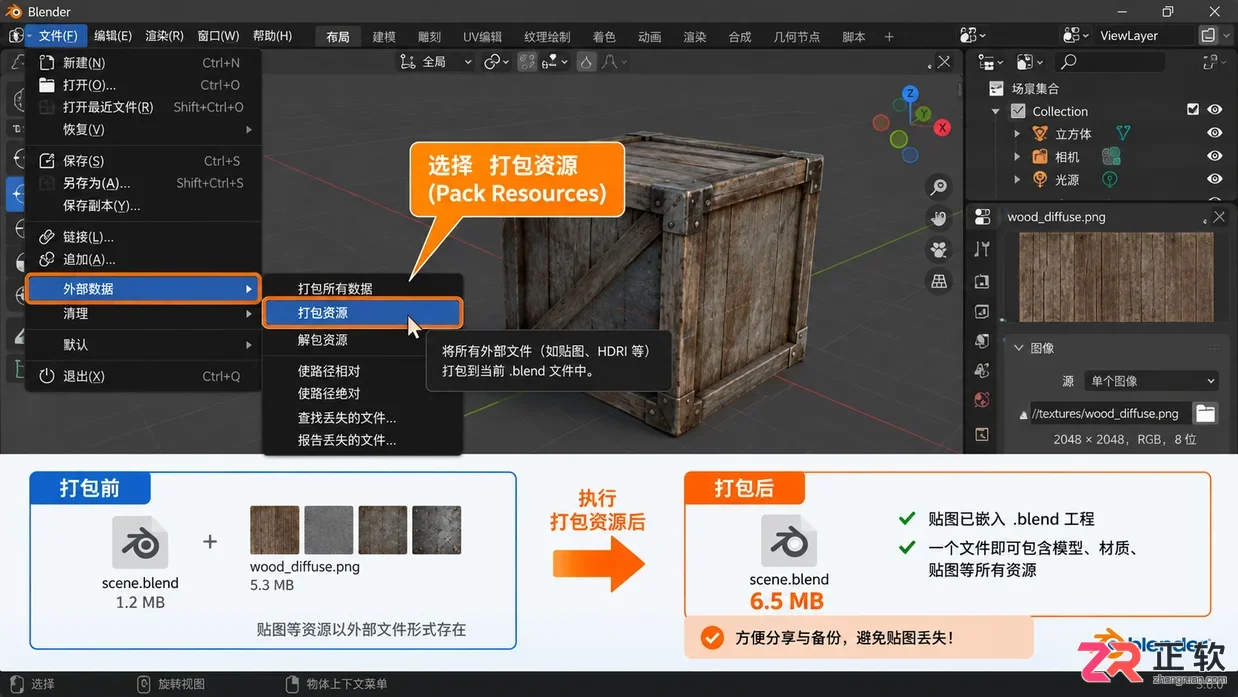
Task: Click the 场景集合 scene collection icon
Action: (995, 88)
